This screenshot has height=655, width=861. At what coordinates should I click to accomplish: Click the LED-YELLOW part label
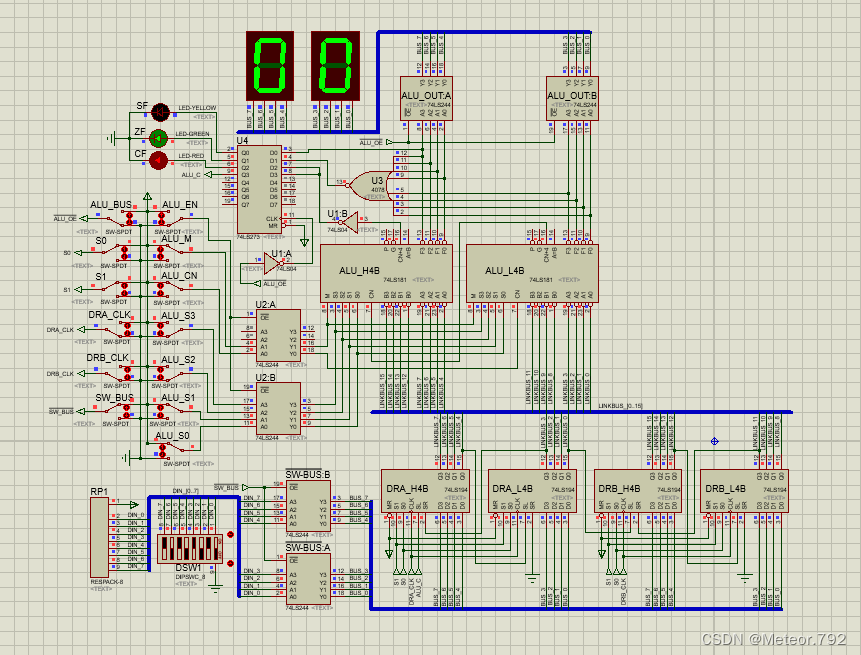click(x=197, y=108)
